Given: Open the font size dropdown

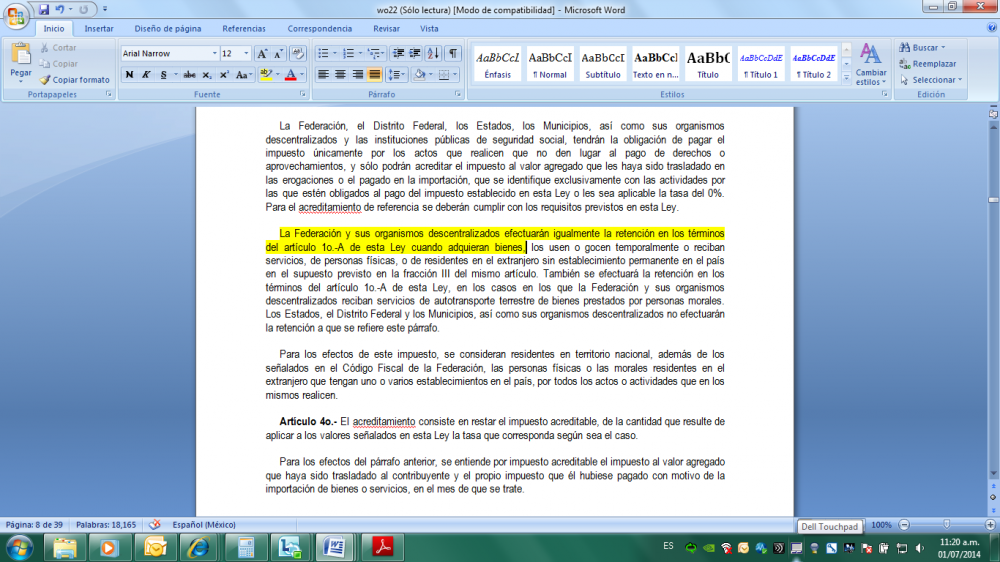Looking at the screenshot, I should (246, 54).
